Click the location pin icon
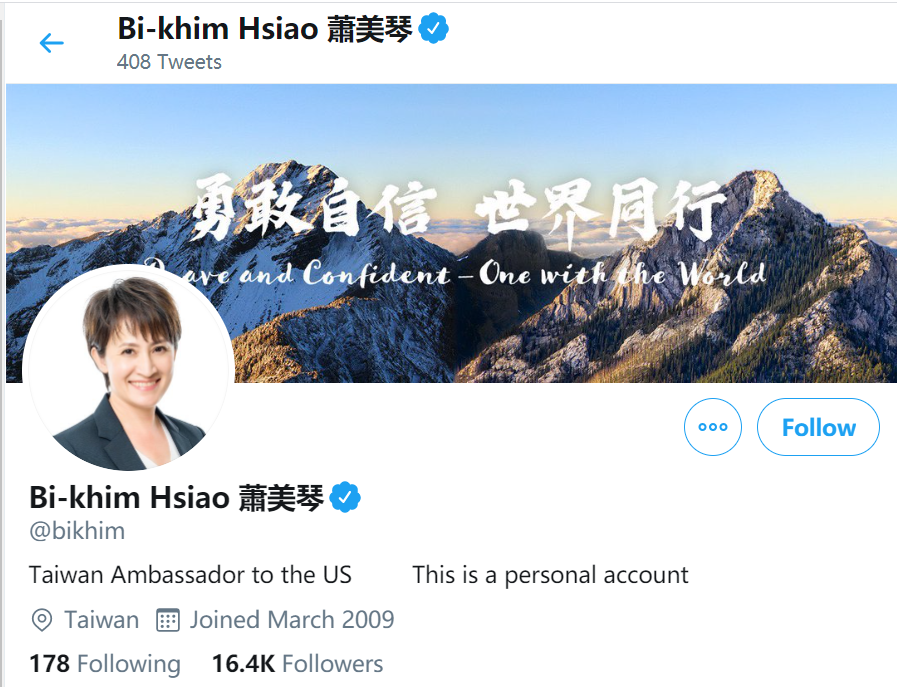Image resolution: width=897 pixels, height=687 pixels. [42, 620]
